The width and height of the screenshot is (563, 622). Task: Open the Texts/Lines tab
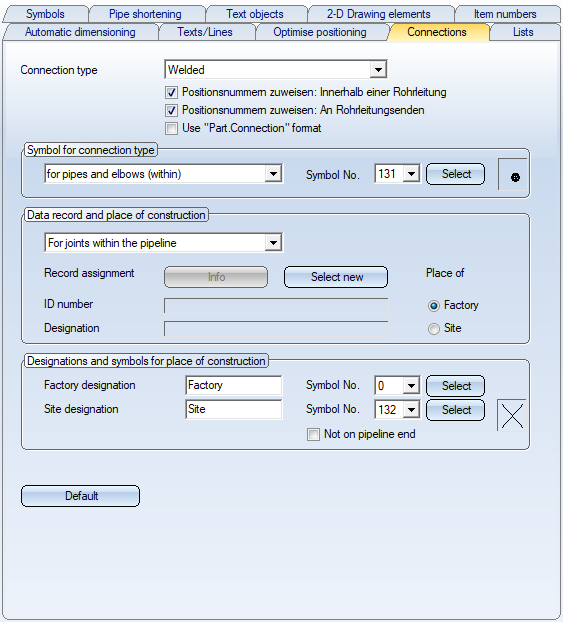[205, 32]
